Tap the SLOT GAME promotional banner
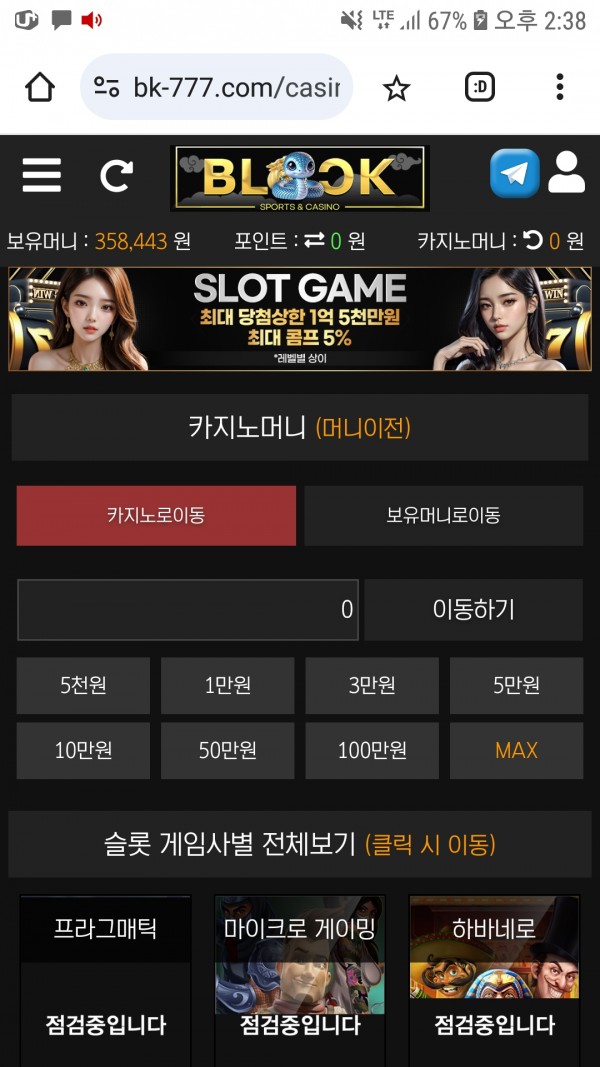 300,318
